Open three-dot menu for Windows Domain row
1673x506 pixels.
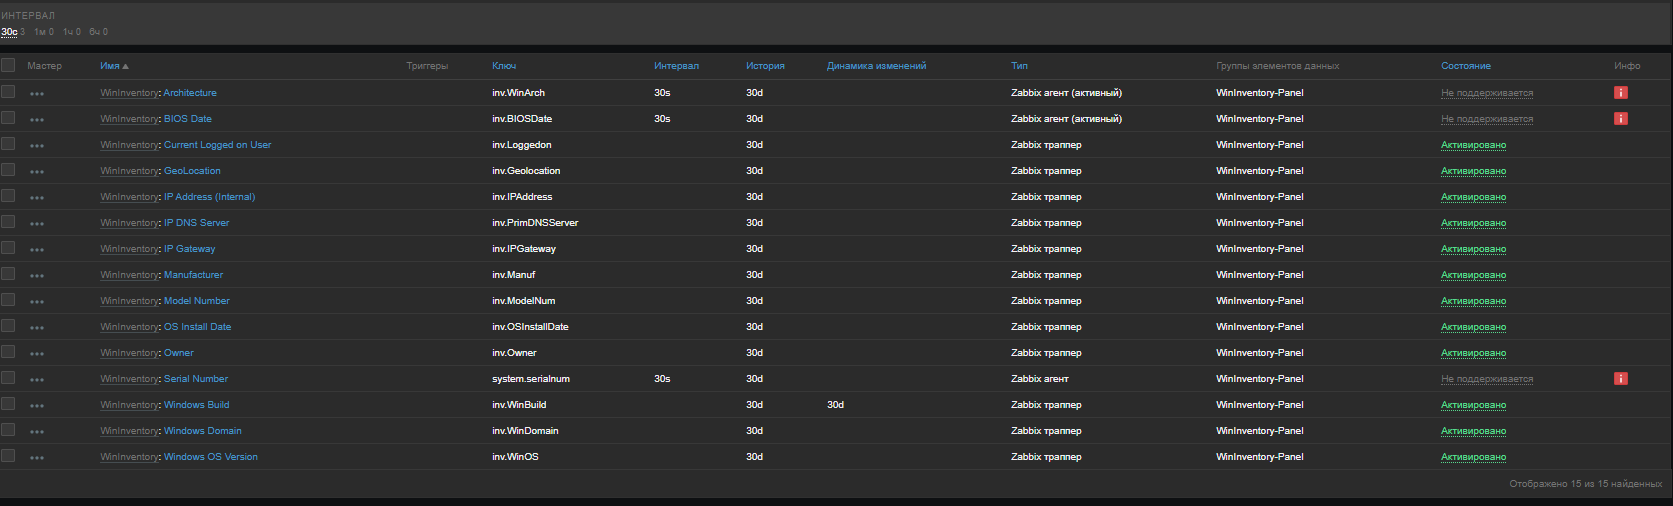click(37, 432)
